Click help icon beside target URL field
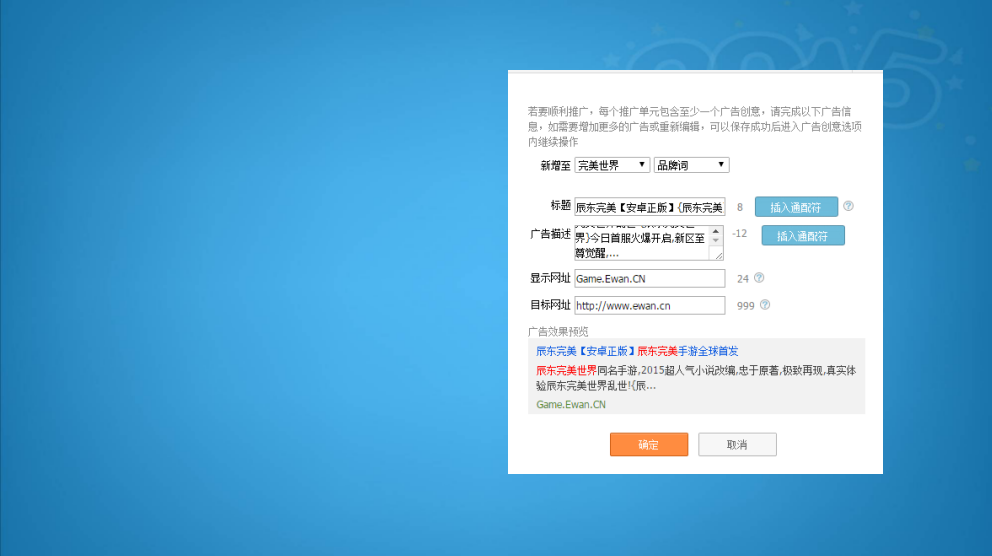 tap(765, 305)
